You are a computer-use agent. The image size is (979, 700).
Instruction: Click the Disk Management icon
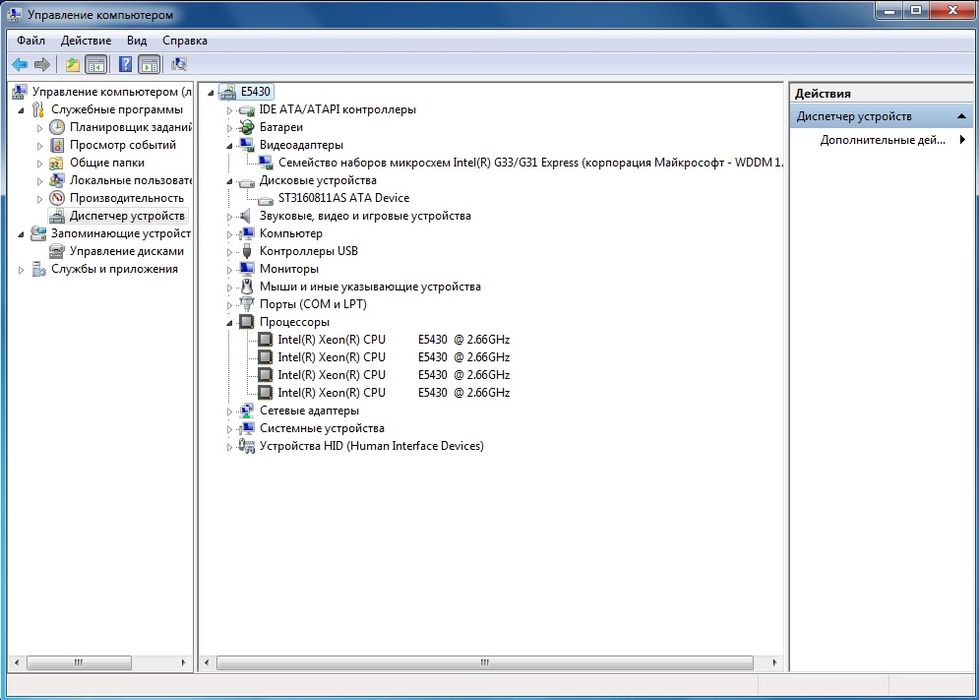point(57,251)
